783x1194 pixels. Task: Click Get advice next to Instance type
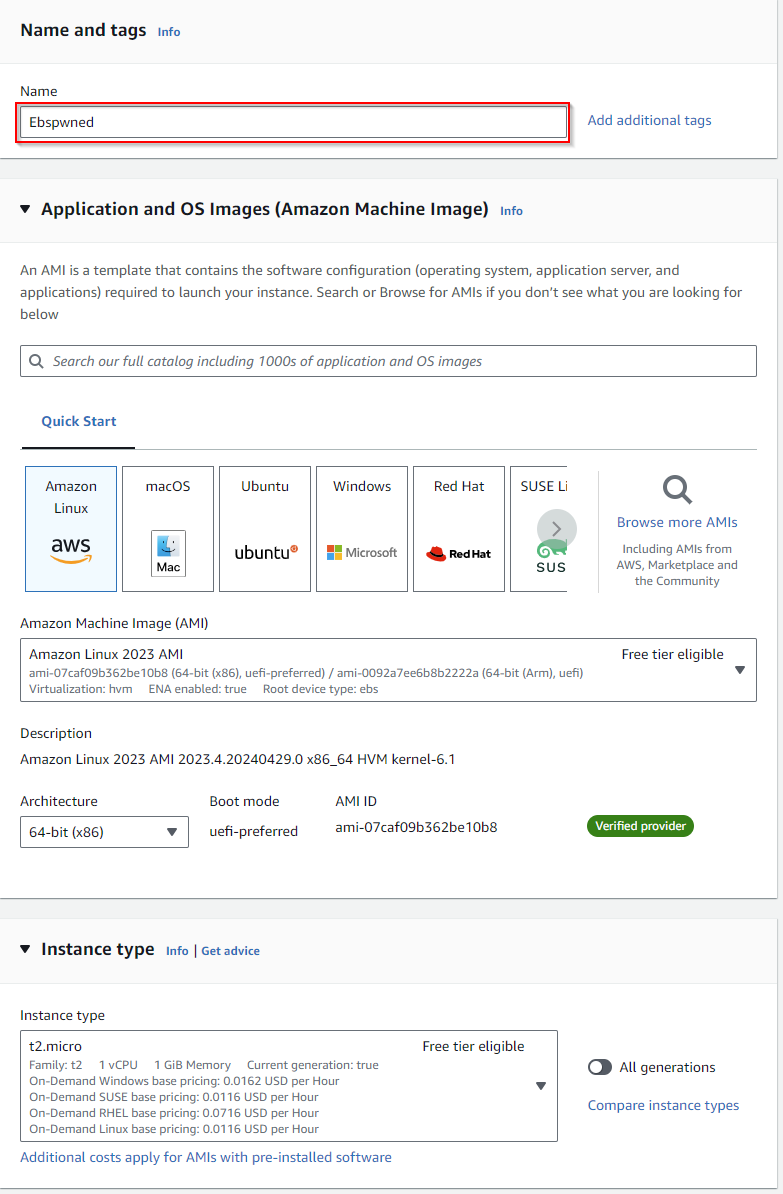pos(230,951)
